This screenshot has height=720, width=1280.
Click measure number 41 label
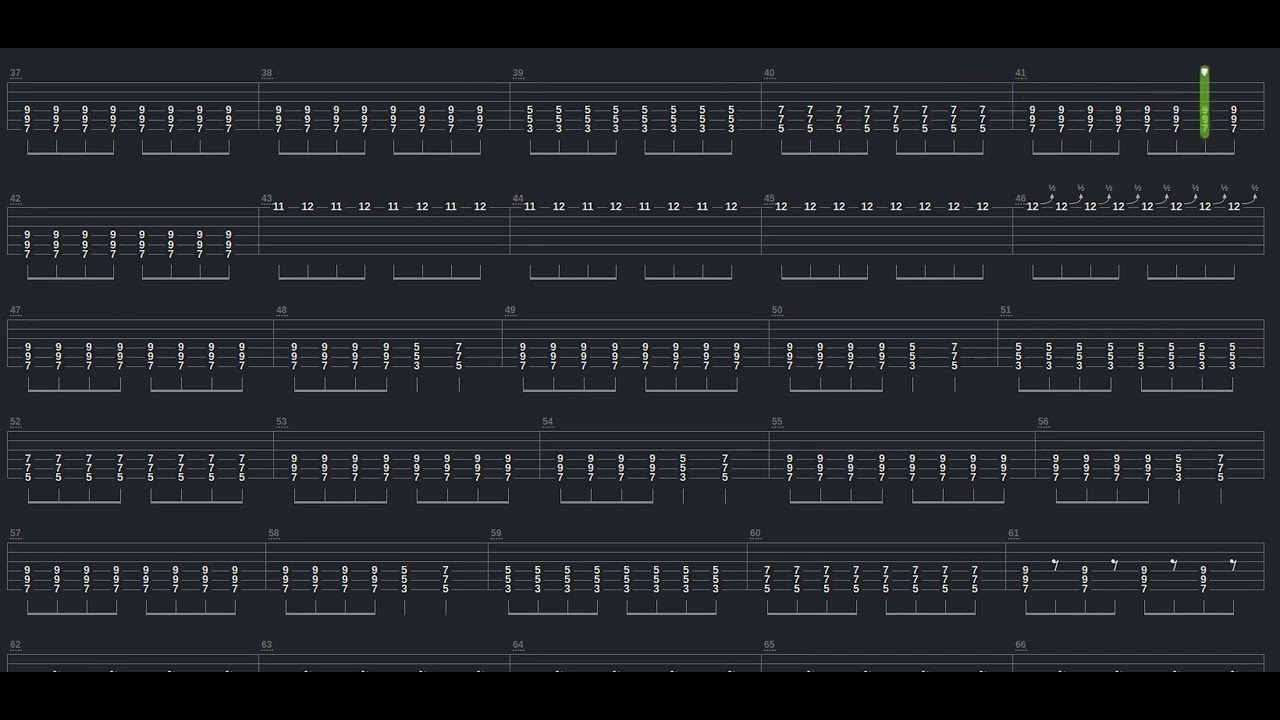click(x=1020, y=73)
